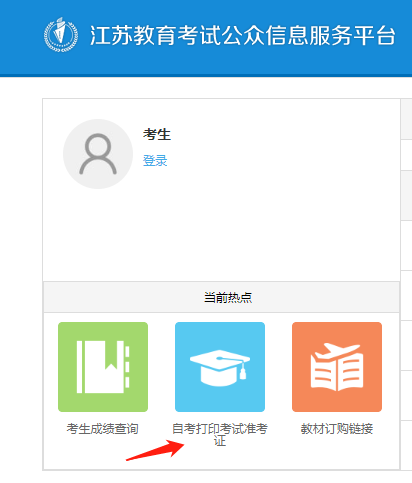Open the 教材订购链接 text link

(337, 429)
